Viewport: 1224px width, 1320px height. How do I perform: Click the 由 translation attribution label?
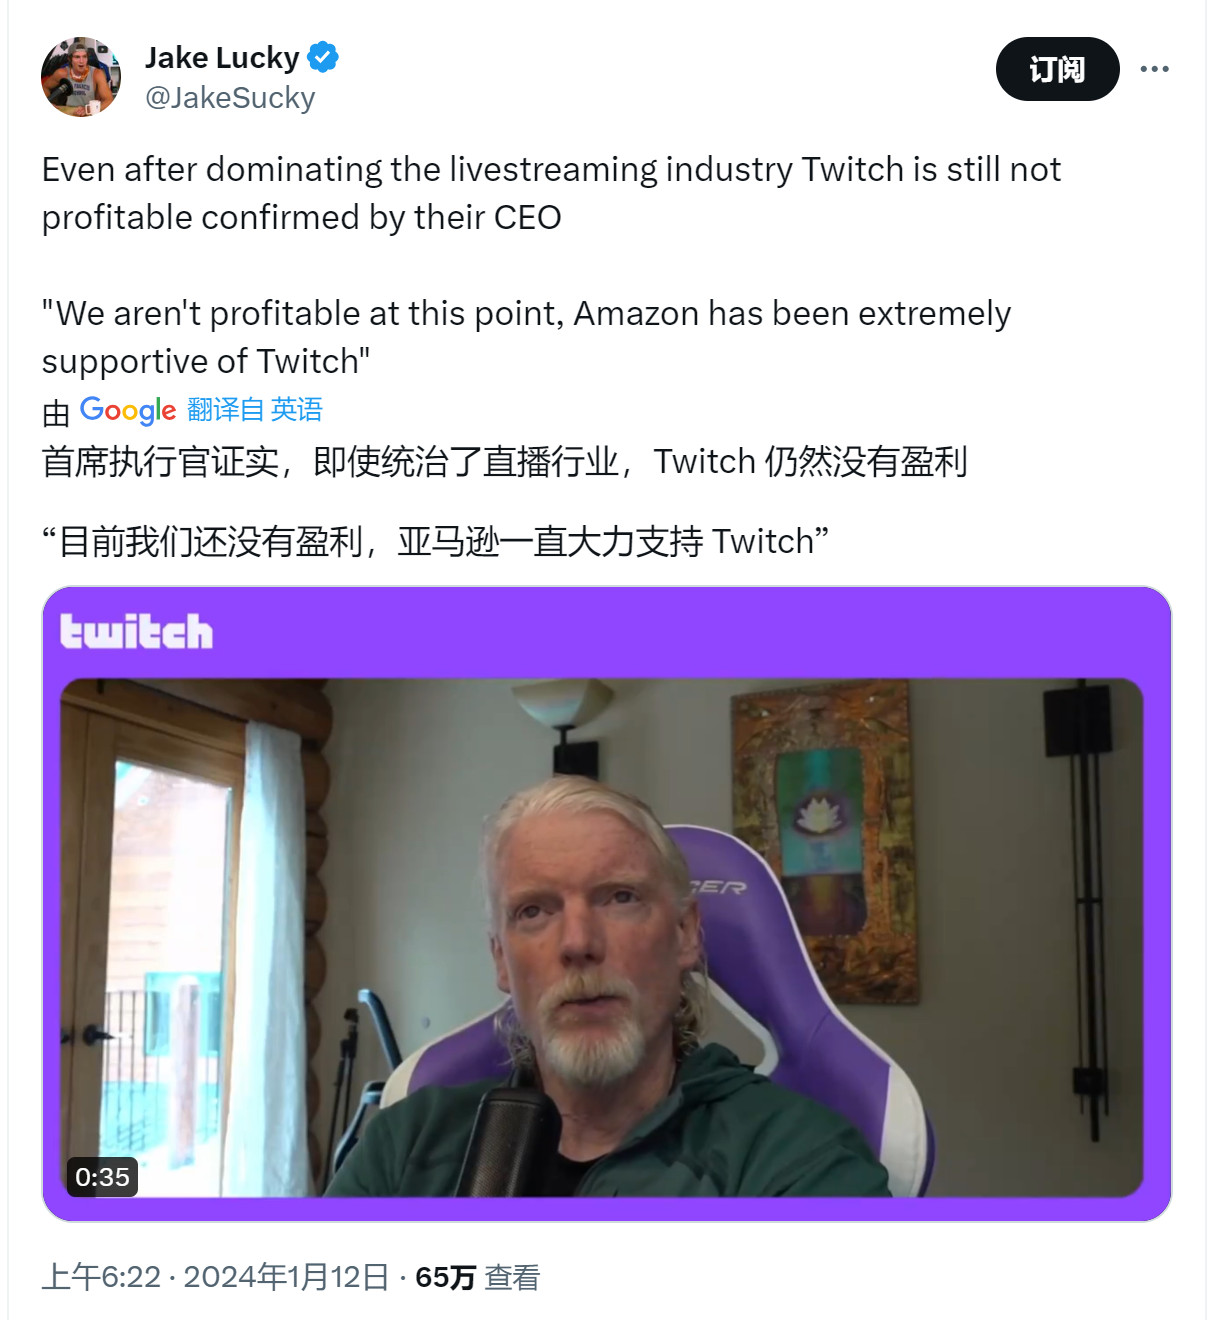tap(56, 412)
